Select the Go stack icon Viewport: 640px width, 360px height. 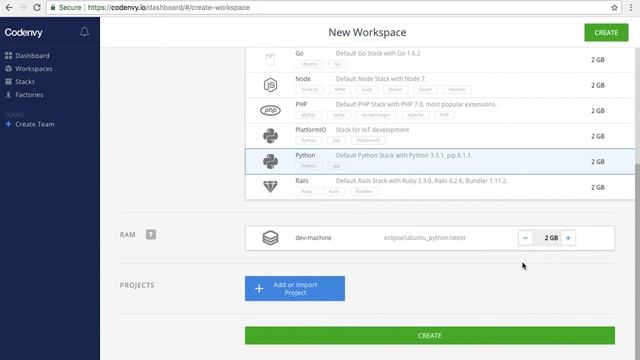[x=270, y=60]
